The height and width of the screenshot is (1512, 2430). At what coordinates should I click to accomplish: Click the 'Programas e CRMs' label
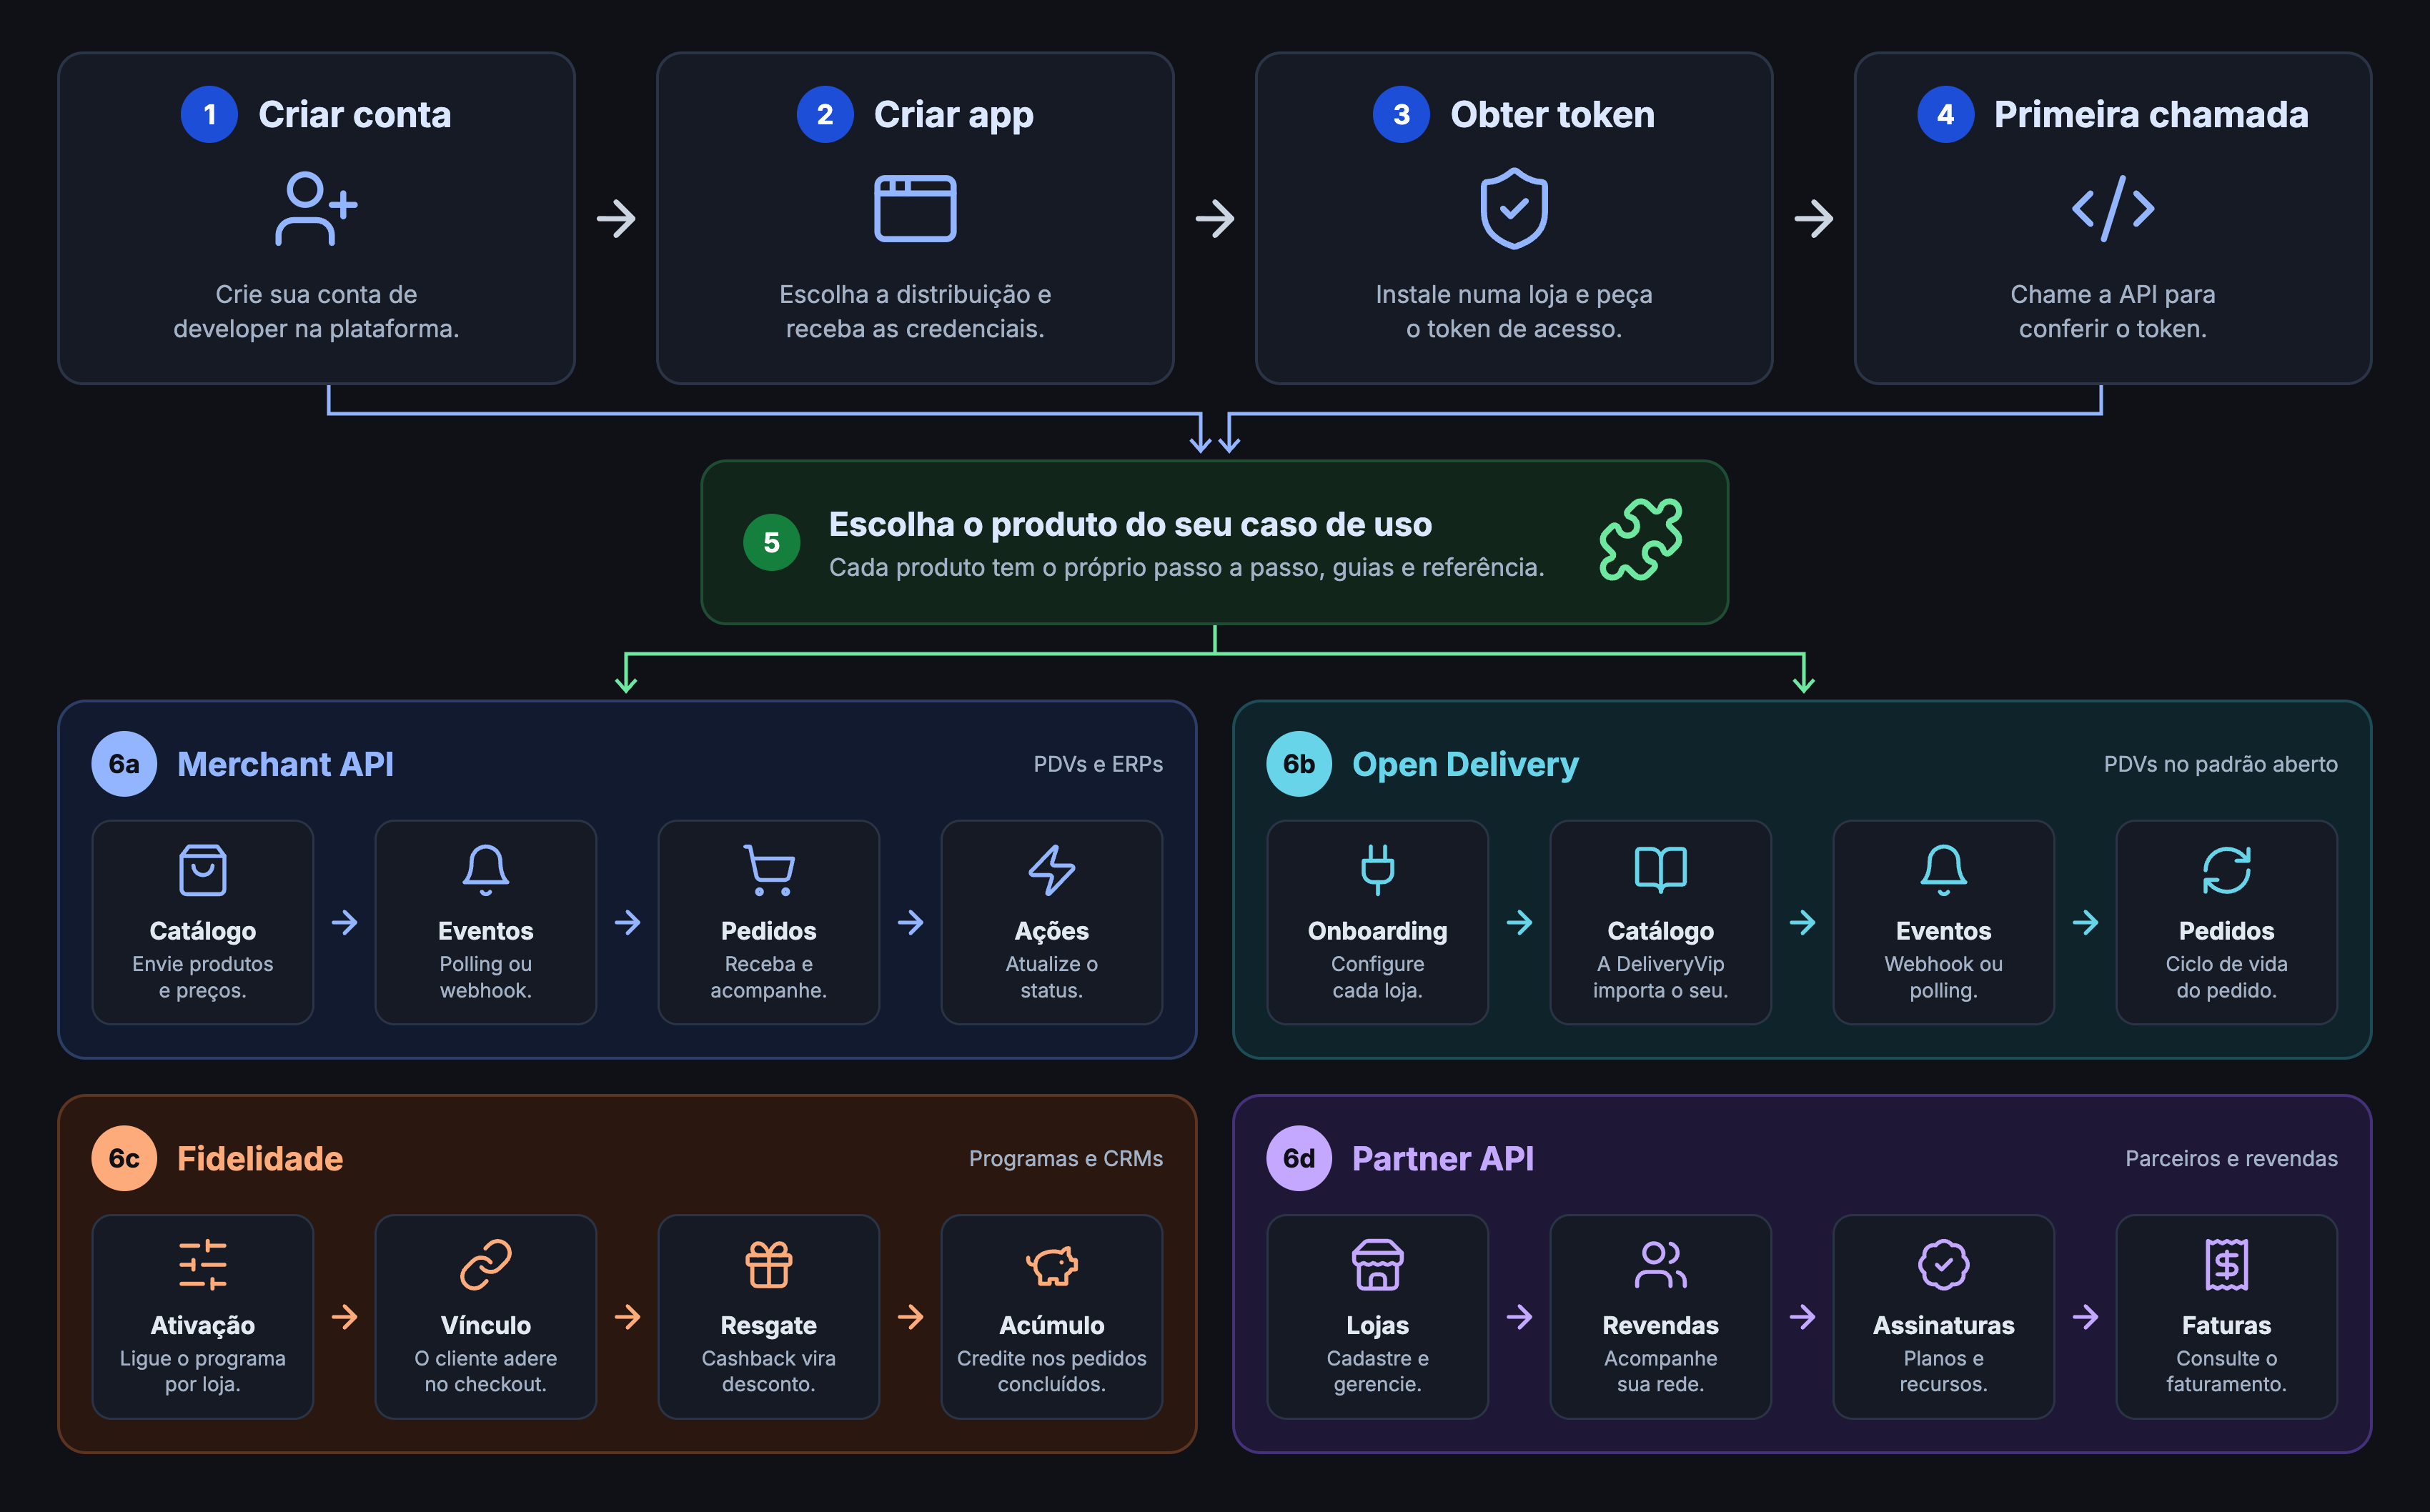click(x=1066, y=1158)
